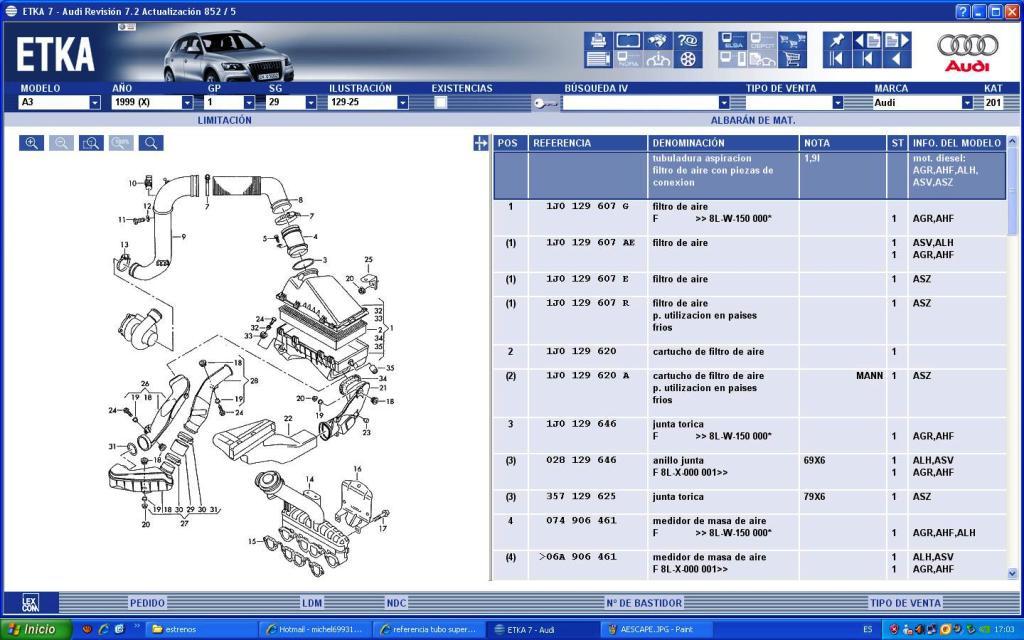
Task: Go to next page with the right arrow document icon
Action: [x=897, y=40]
